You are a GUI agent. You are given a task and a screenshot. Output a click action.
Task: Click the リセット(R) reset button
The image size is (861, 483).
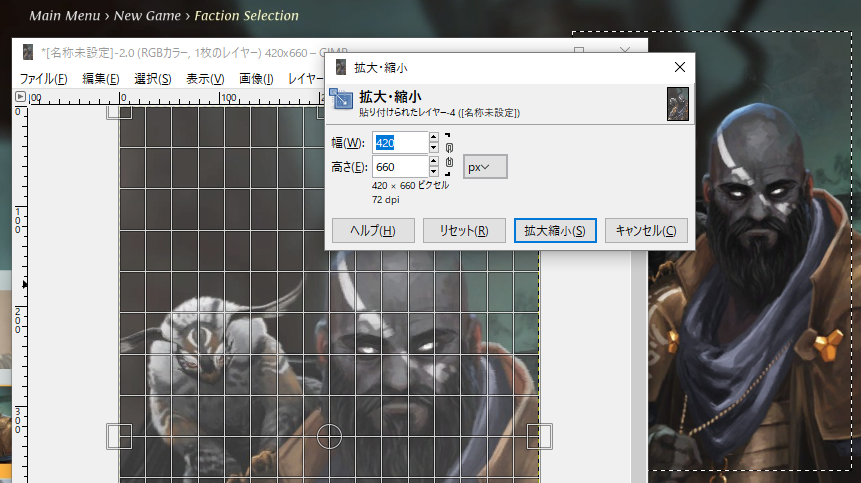click(x=464, y=231)
